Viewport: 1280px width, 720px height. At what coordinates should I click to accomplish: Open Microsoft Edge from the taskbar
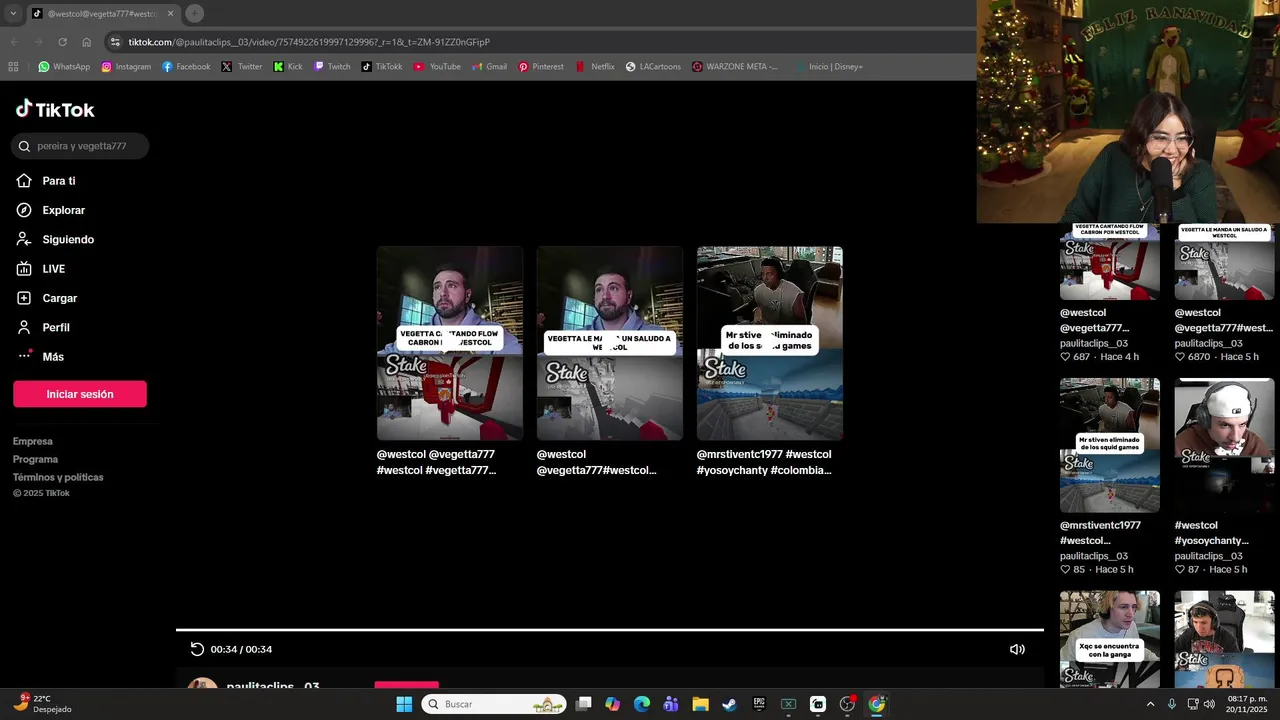coord(642,704)
